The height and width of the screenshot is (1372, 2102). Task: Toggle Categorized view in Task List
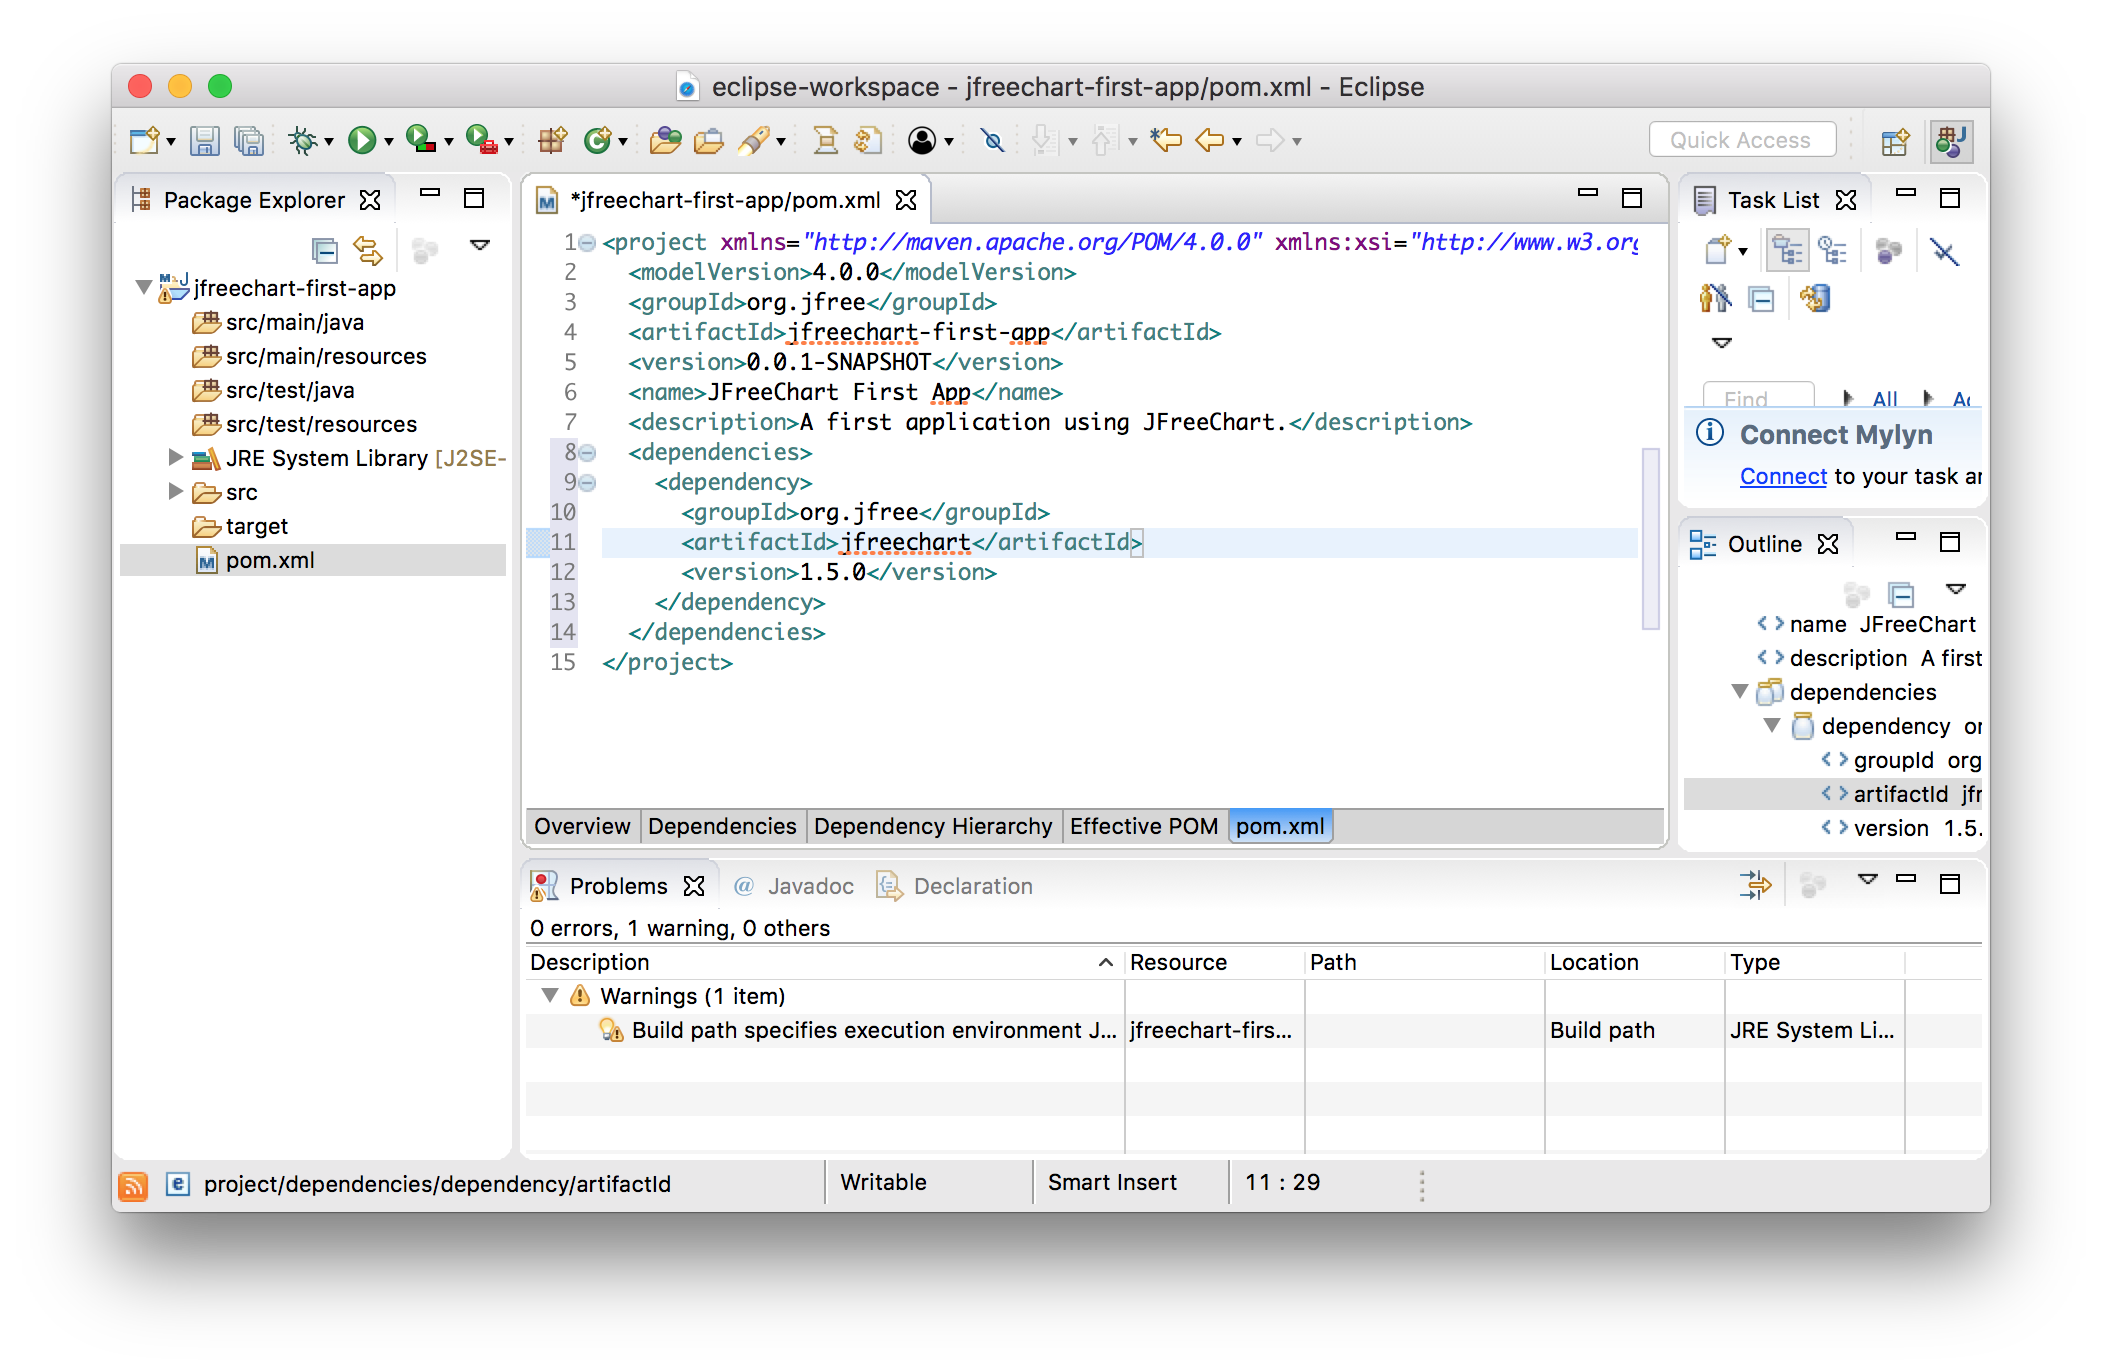point(1788,250)
